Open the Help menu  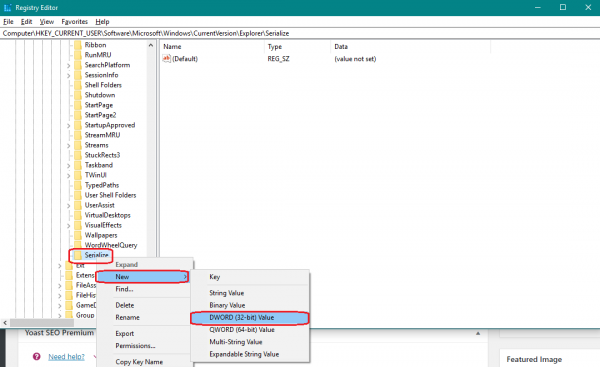(102, 21)
